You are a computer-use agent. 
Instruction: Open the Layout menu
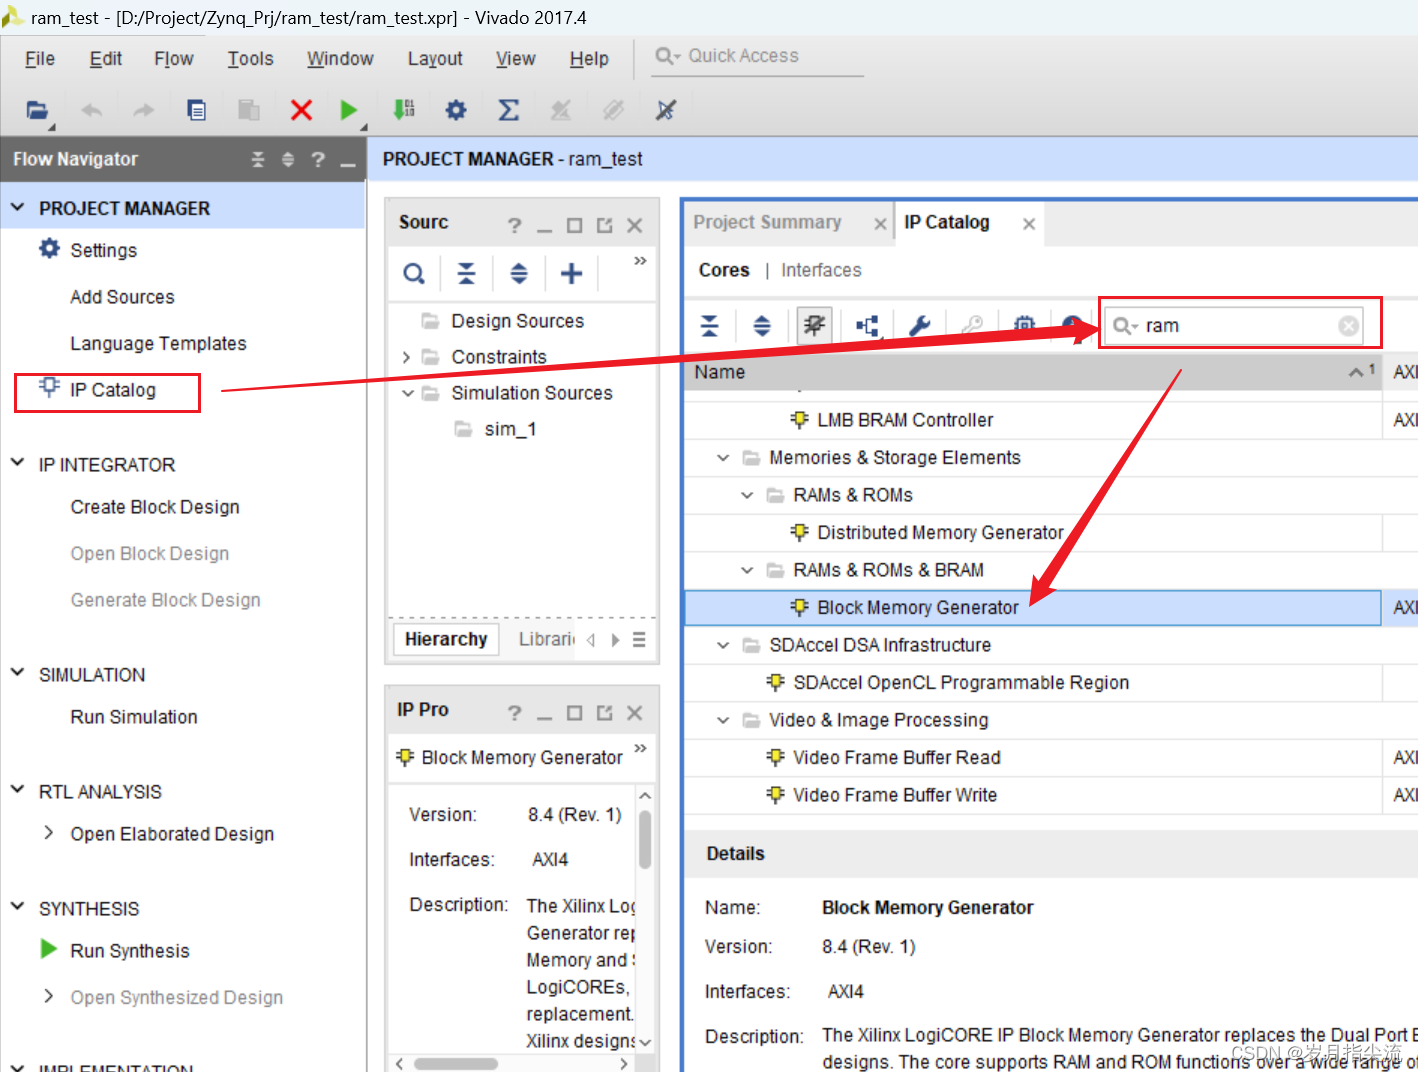(435, 59)
